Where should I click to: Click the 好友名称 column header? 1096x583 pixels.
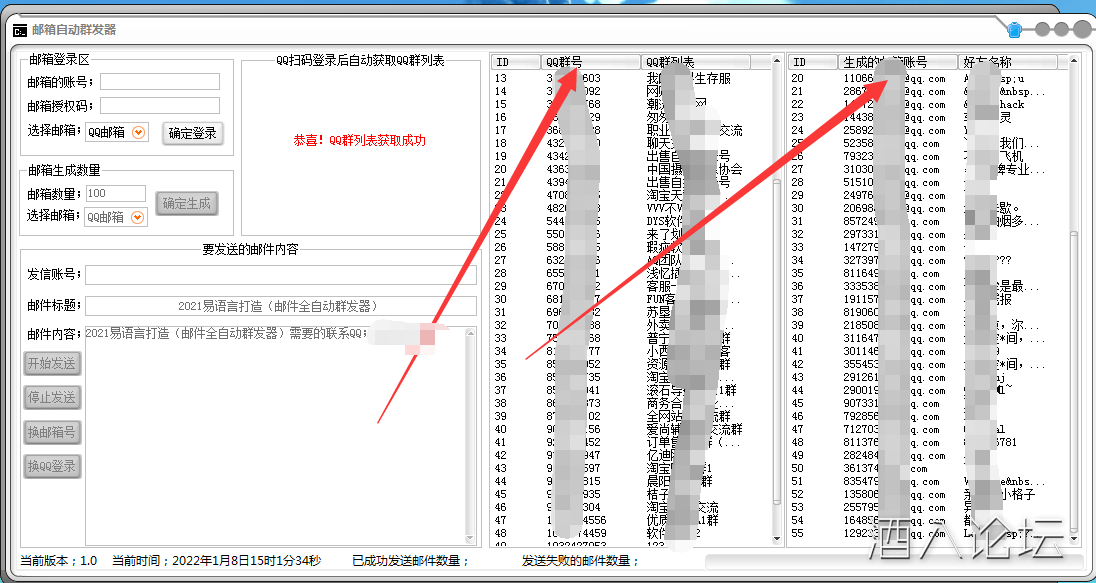coord(1010,62)
